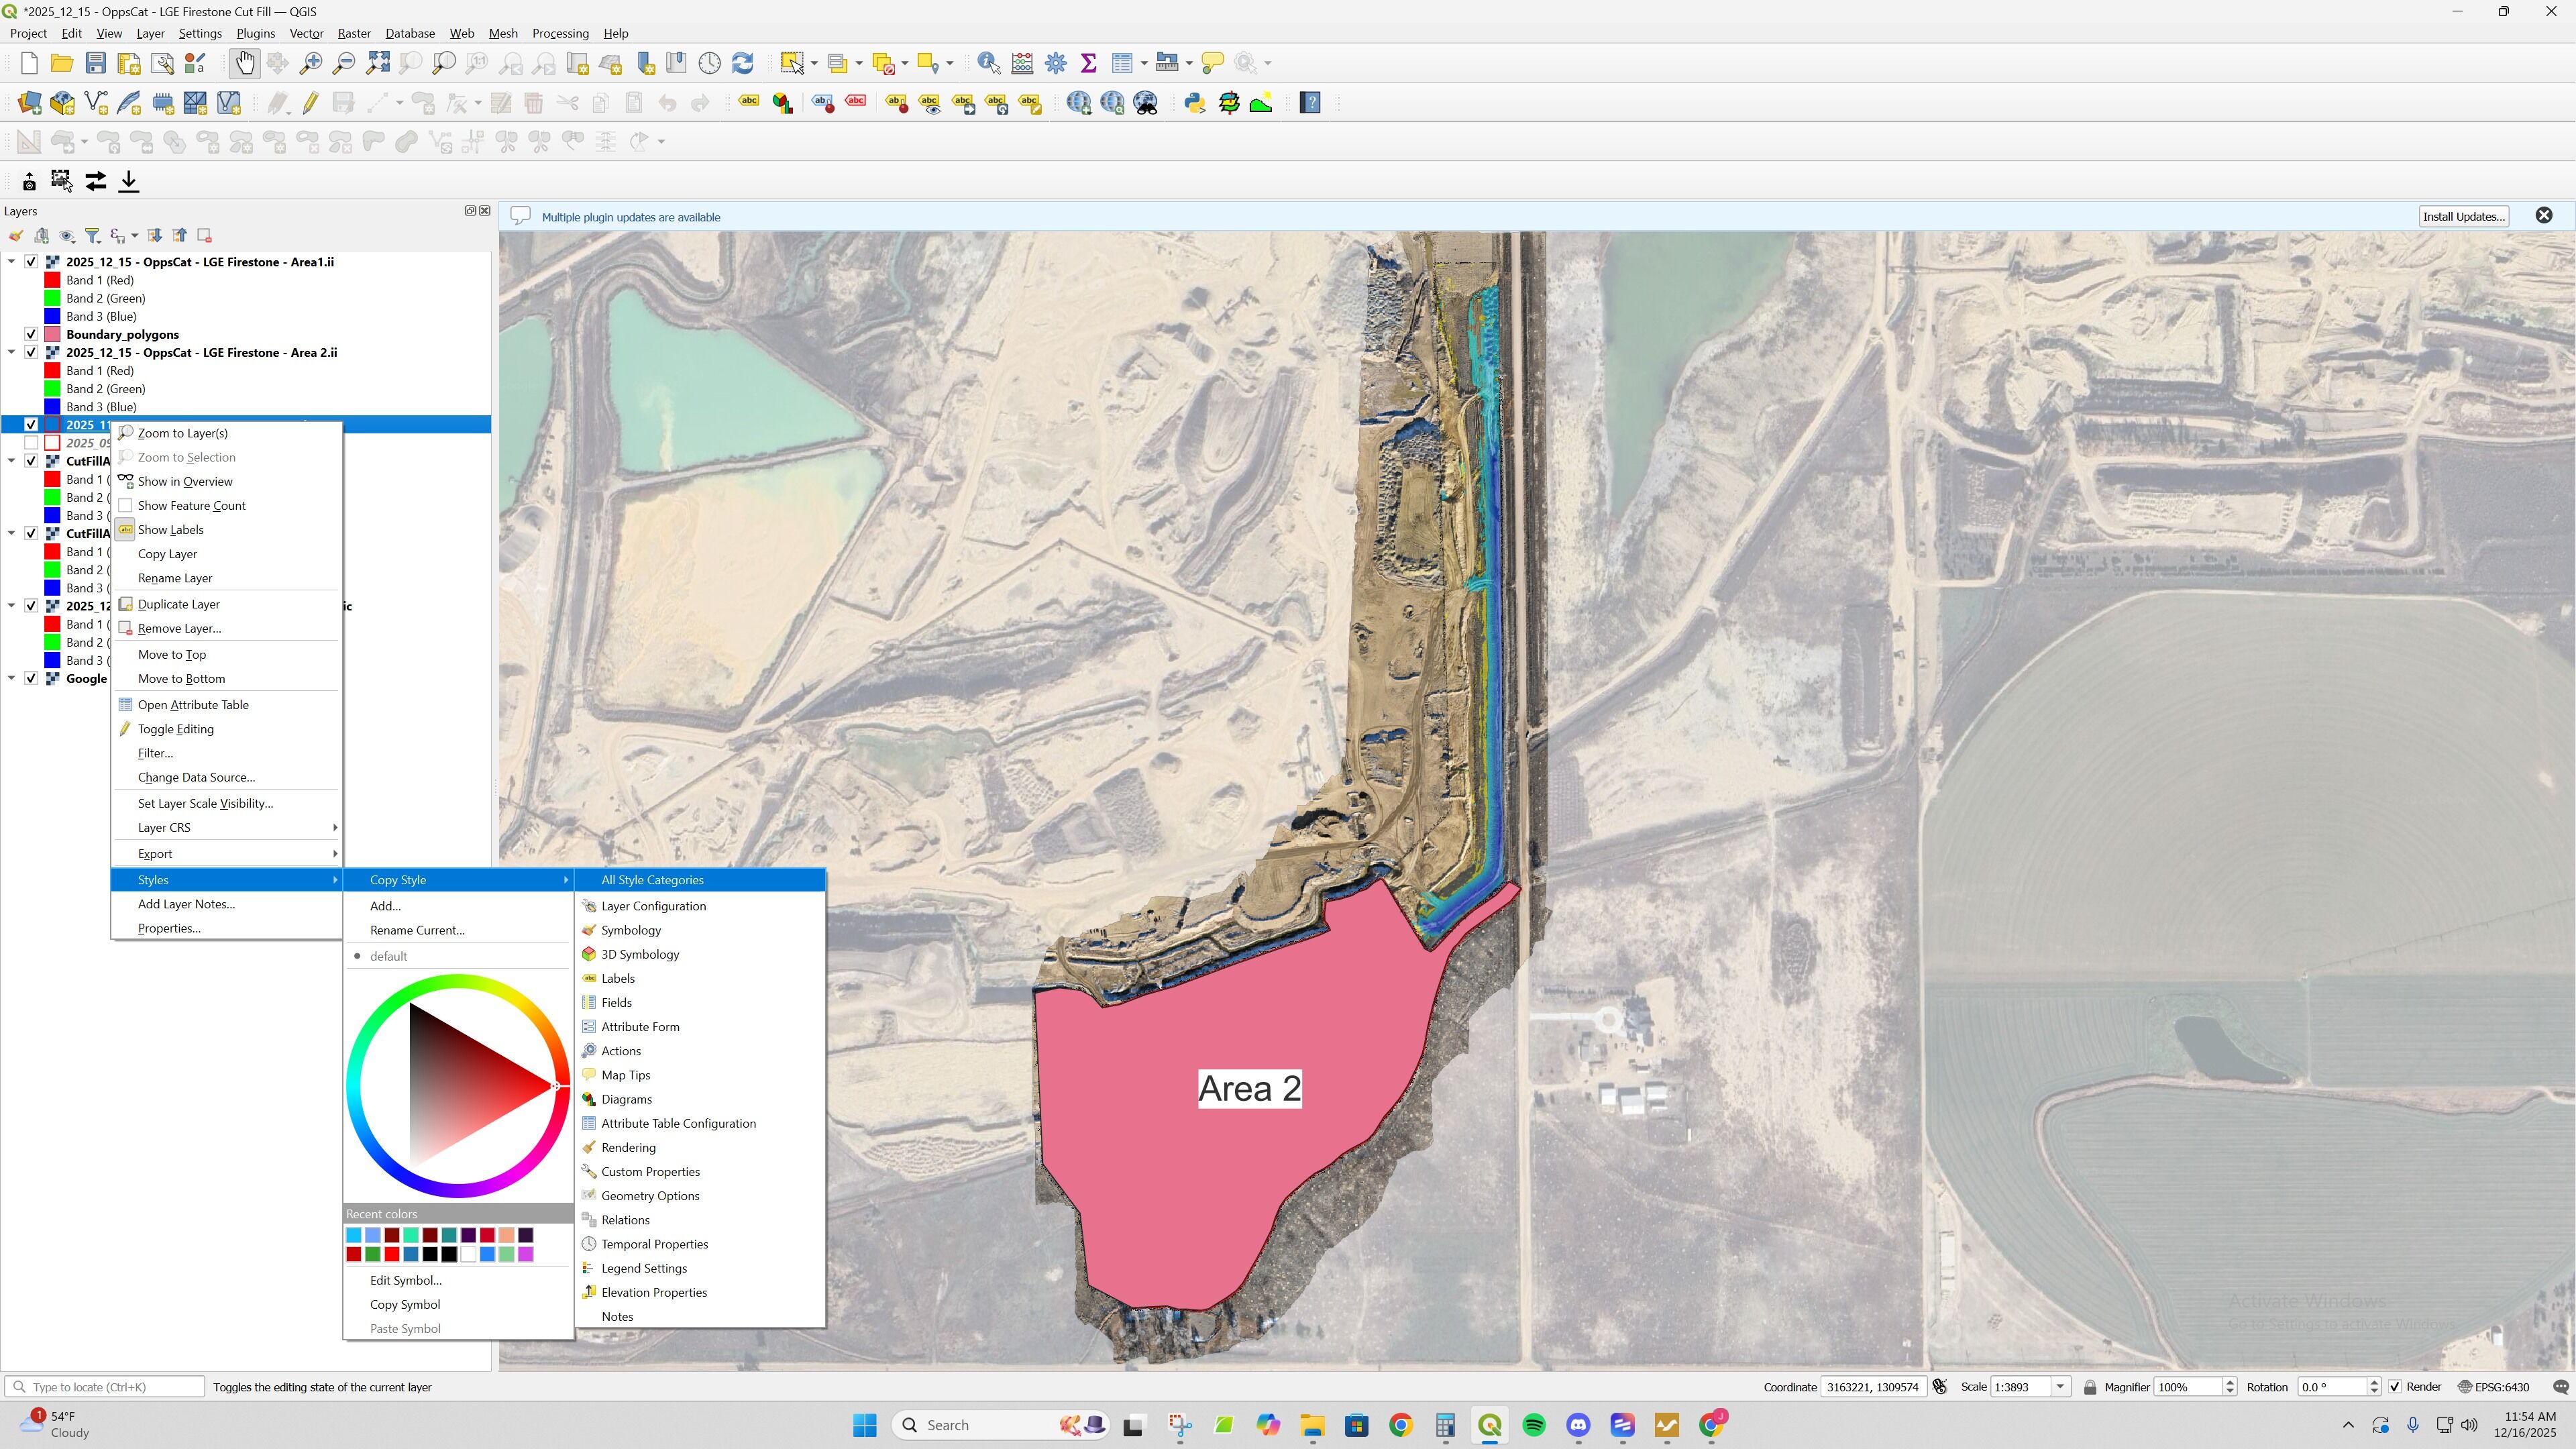The height and width of the screenshot is (1449, 2576).
Task: Activate the Pan Map hand tool
Action: (245, 63)
